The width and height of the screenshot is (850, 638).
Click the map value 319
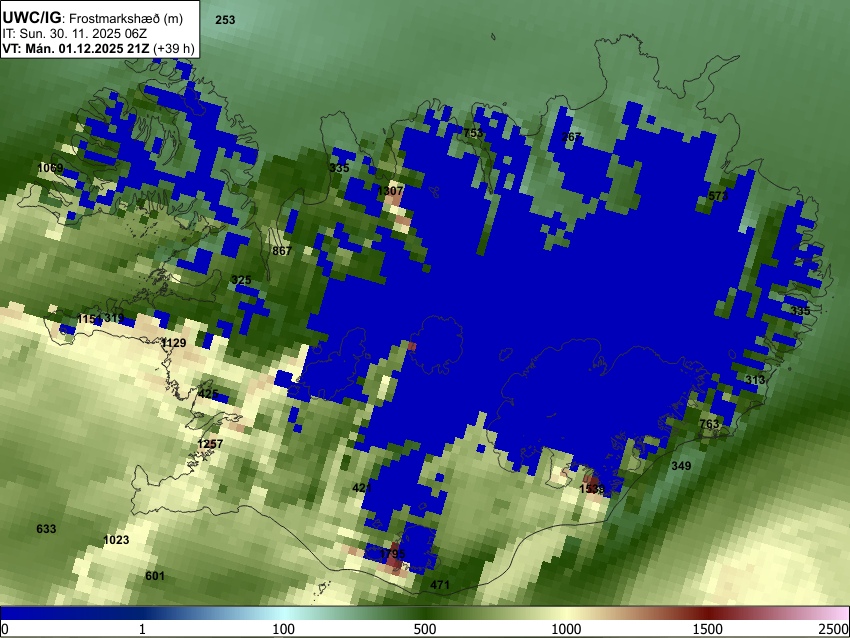[114, 318]
